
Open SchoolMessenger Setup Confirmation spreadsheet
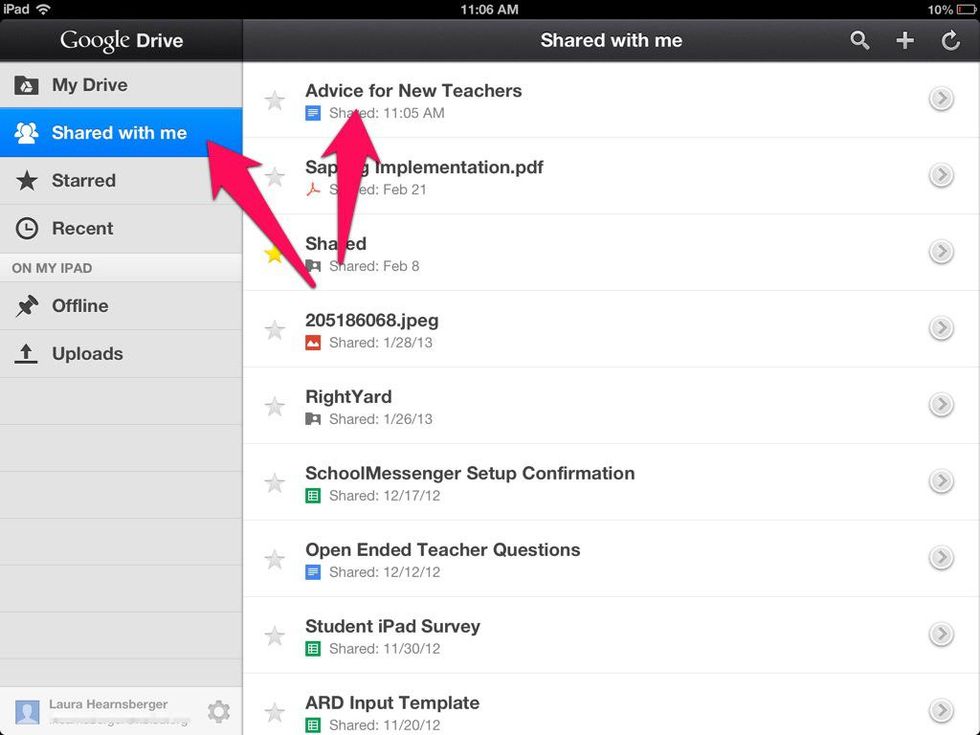pos(470,474)
